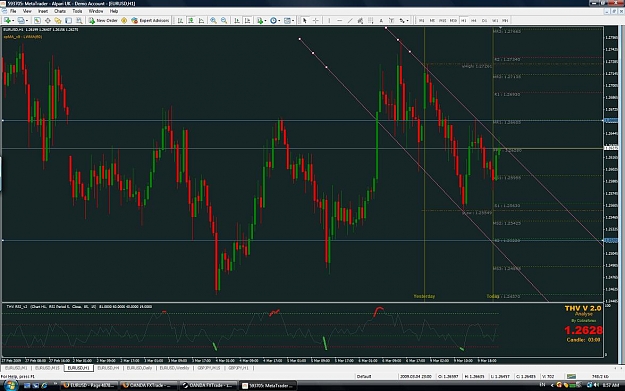Open the Window menu
The height and width of the screenshot is (391, 625).
tap(96, 11)
